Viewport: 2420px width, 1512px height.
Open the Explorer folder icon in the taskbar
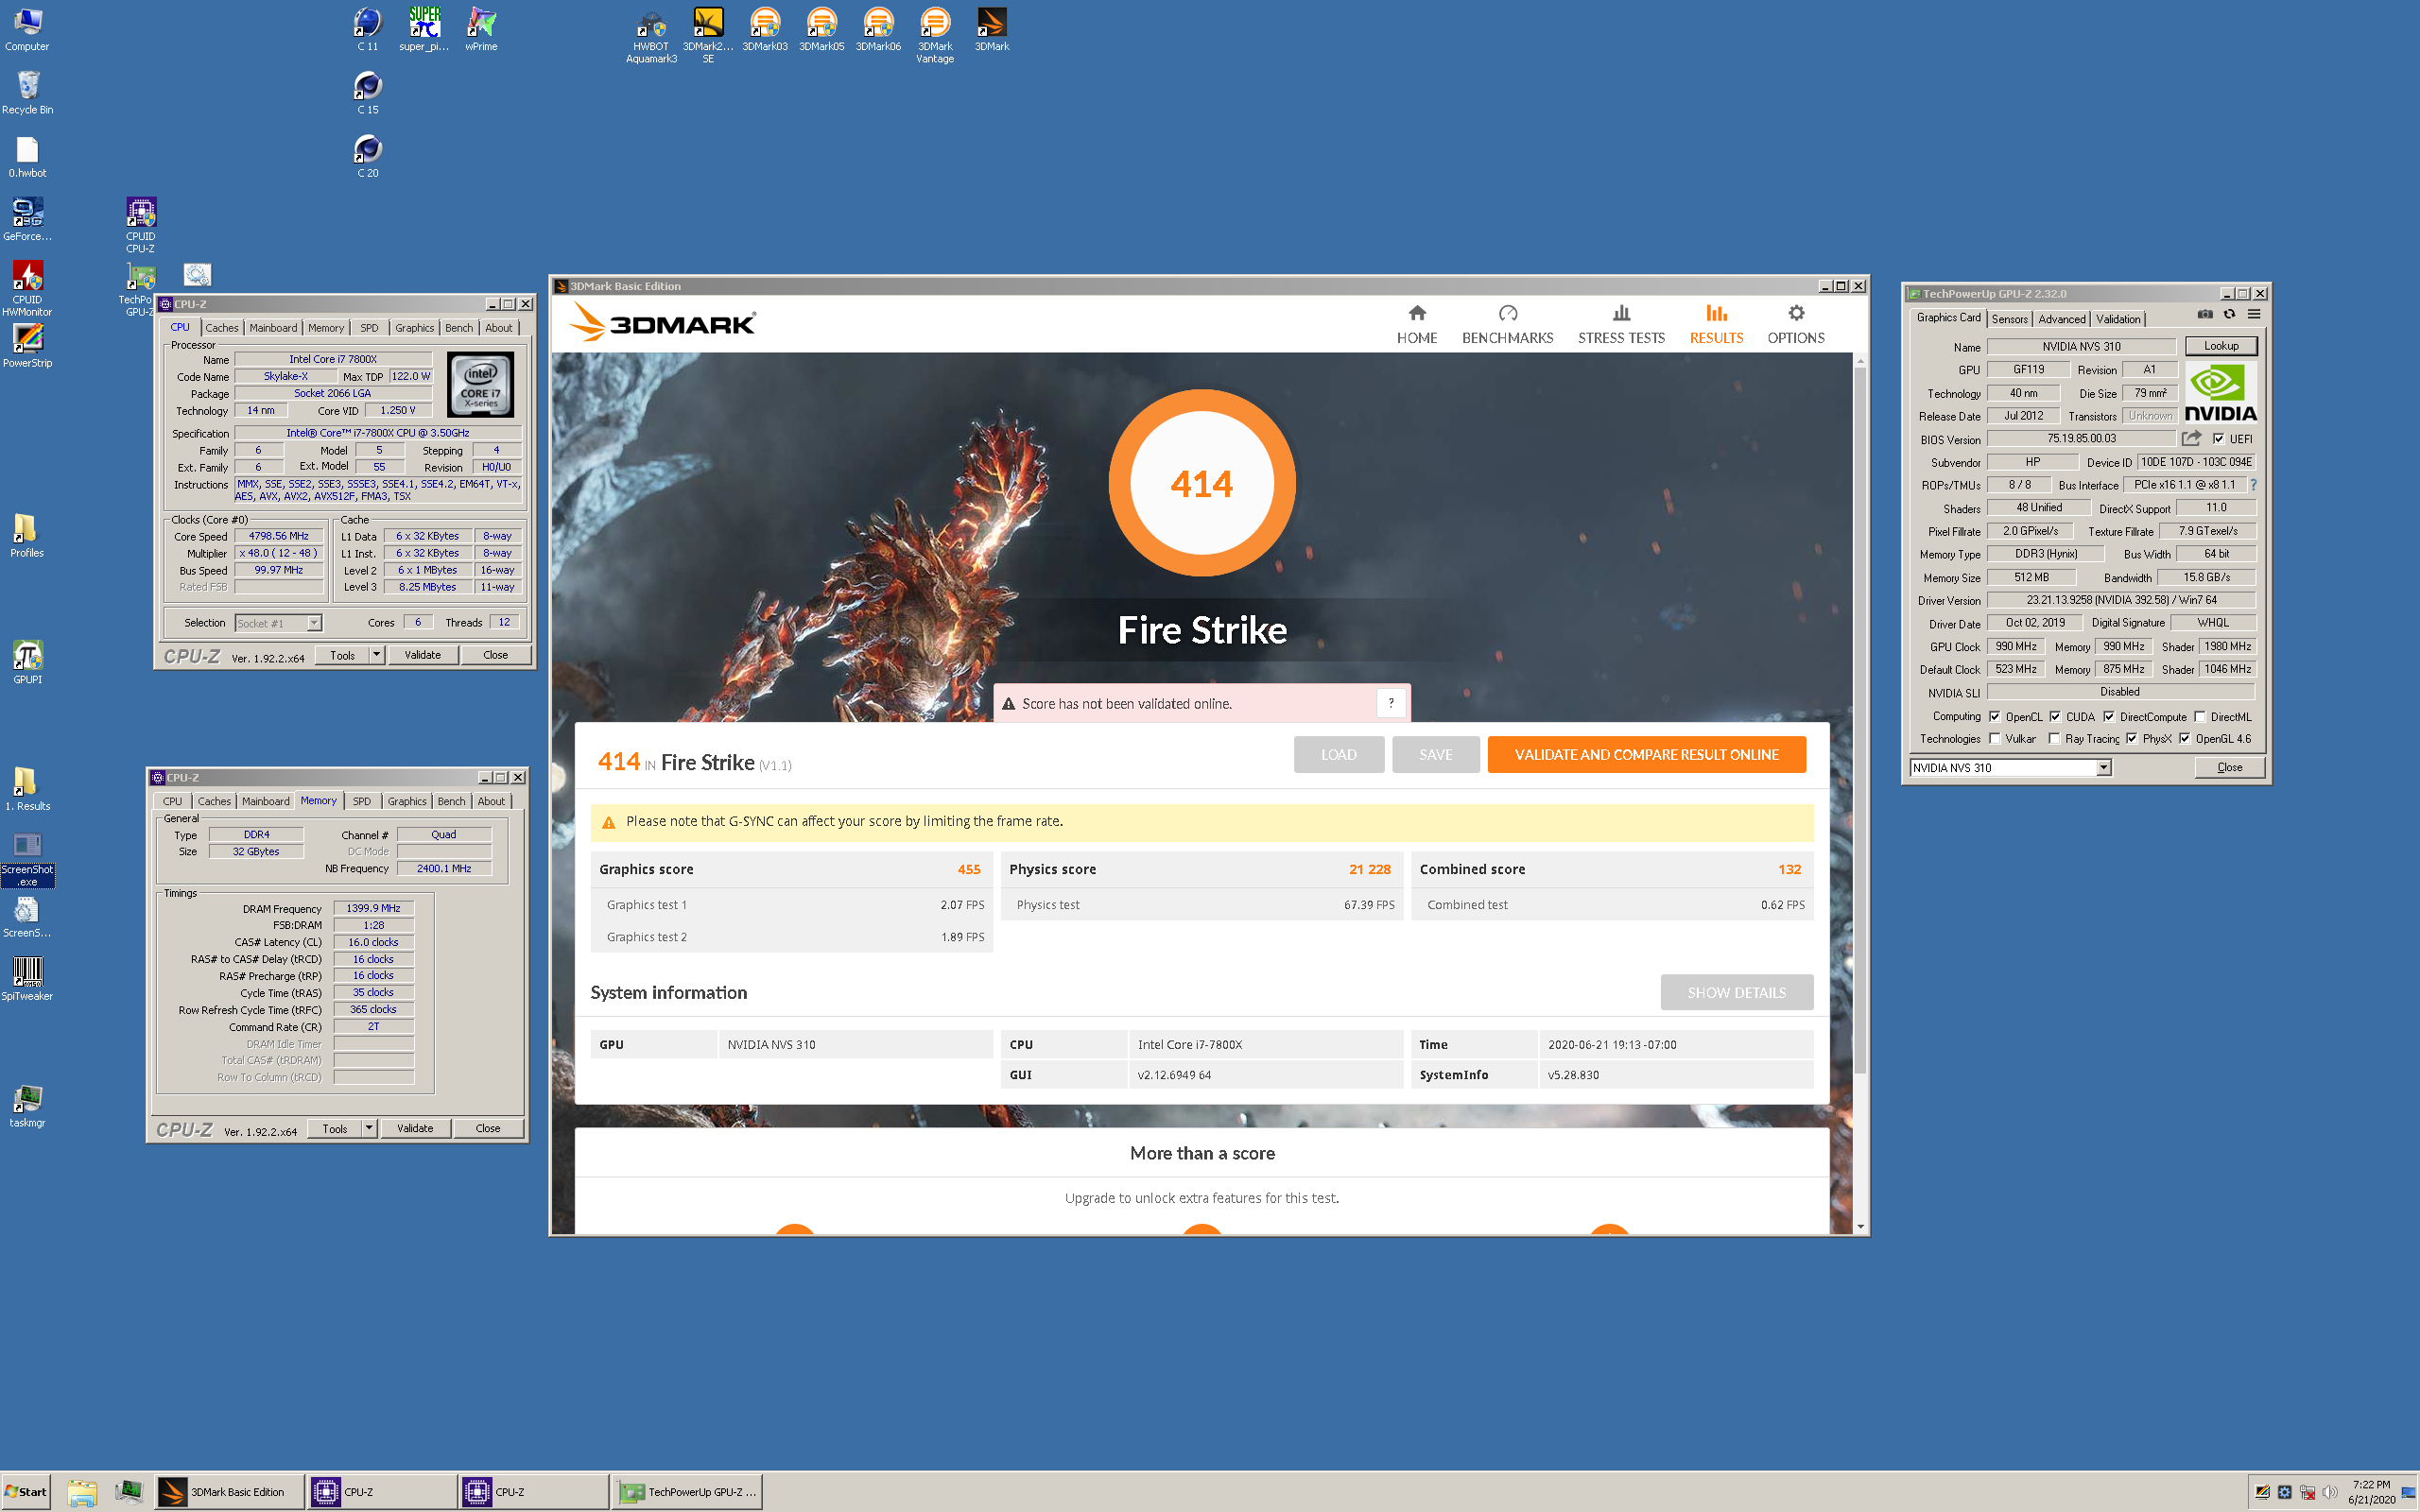coord(82,1492)
